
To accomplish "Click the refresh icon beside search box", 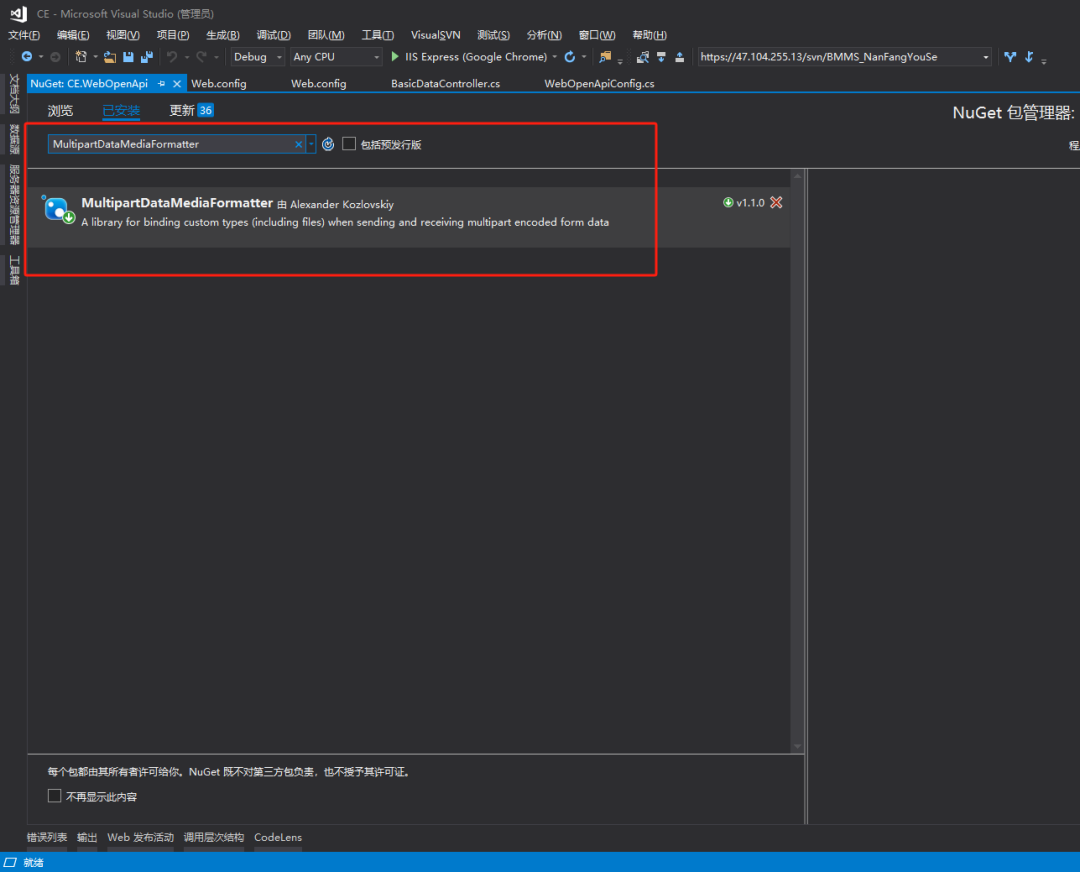I will 327,144.
